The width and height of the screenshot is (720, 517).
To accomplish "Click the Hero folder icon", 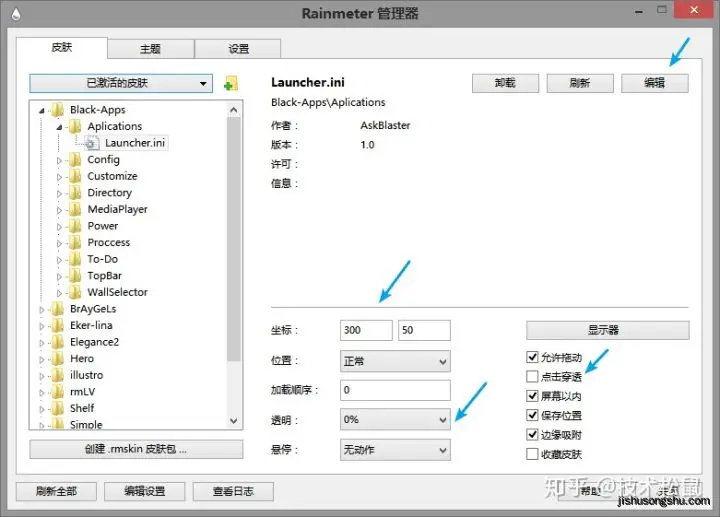I will pos(58,359).
